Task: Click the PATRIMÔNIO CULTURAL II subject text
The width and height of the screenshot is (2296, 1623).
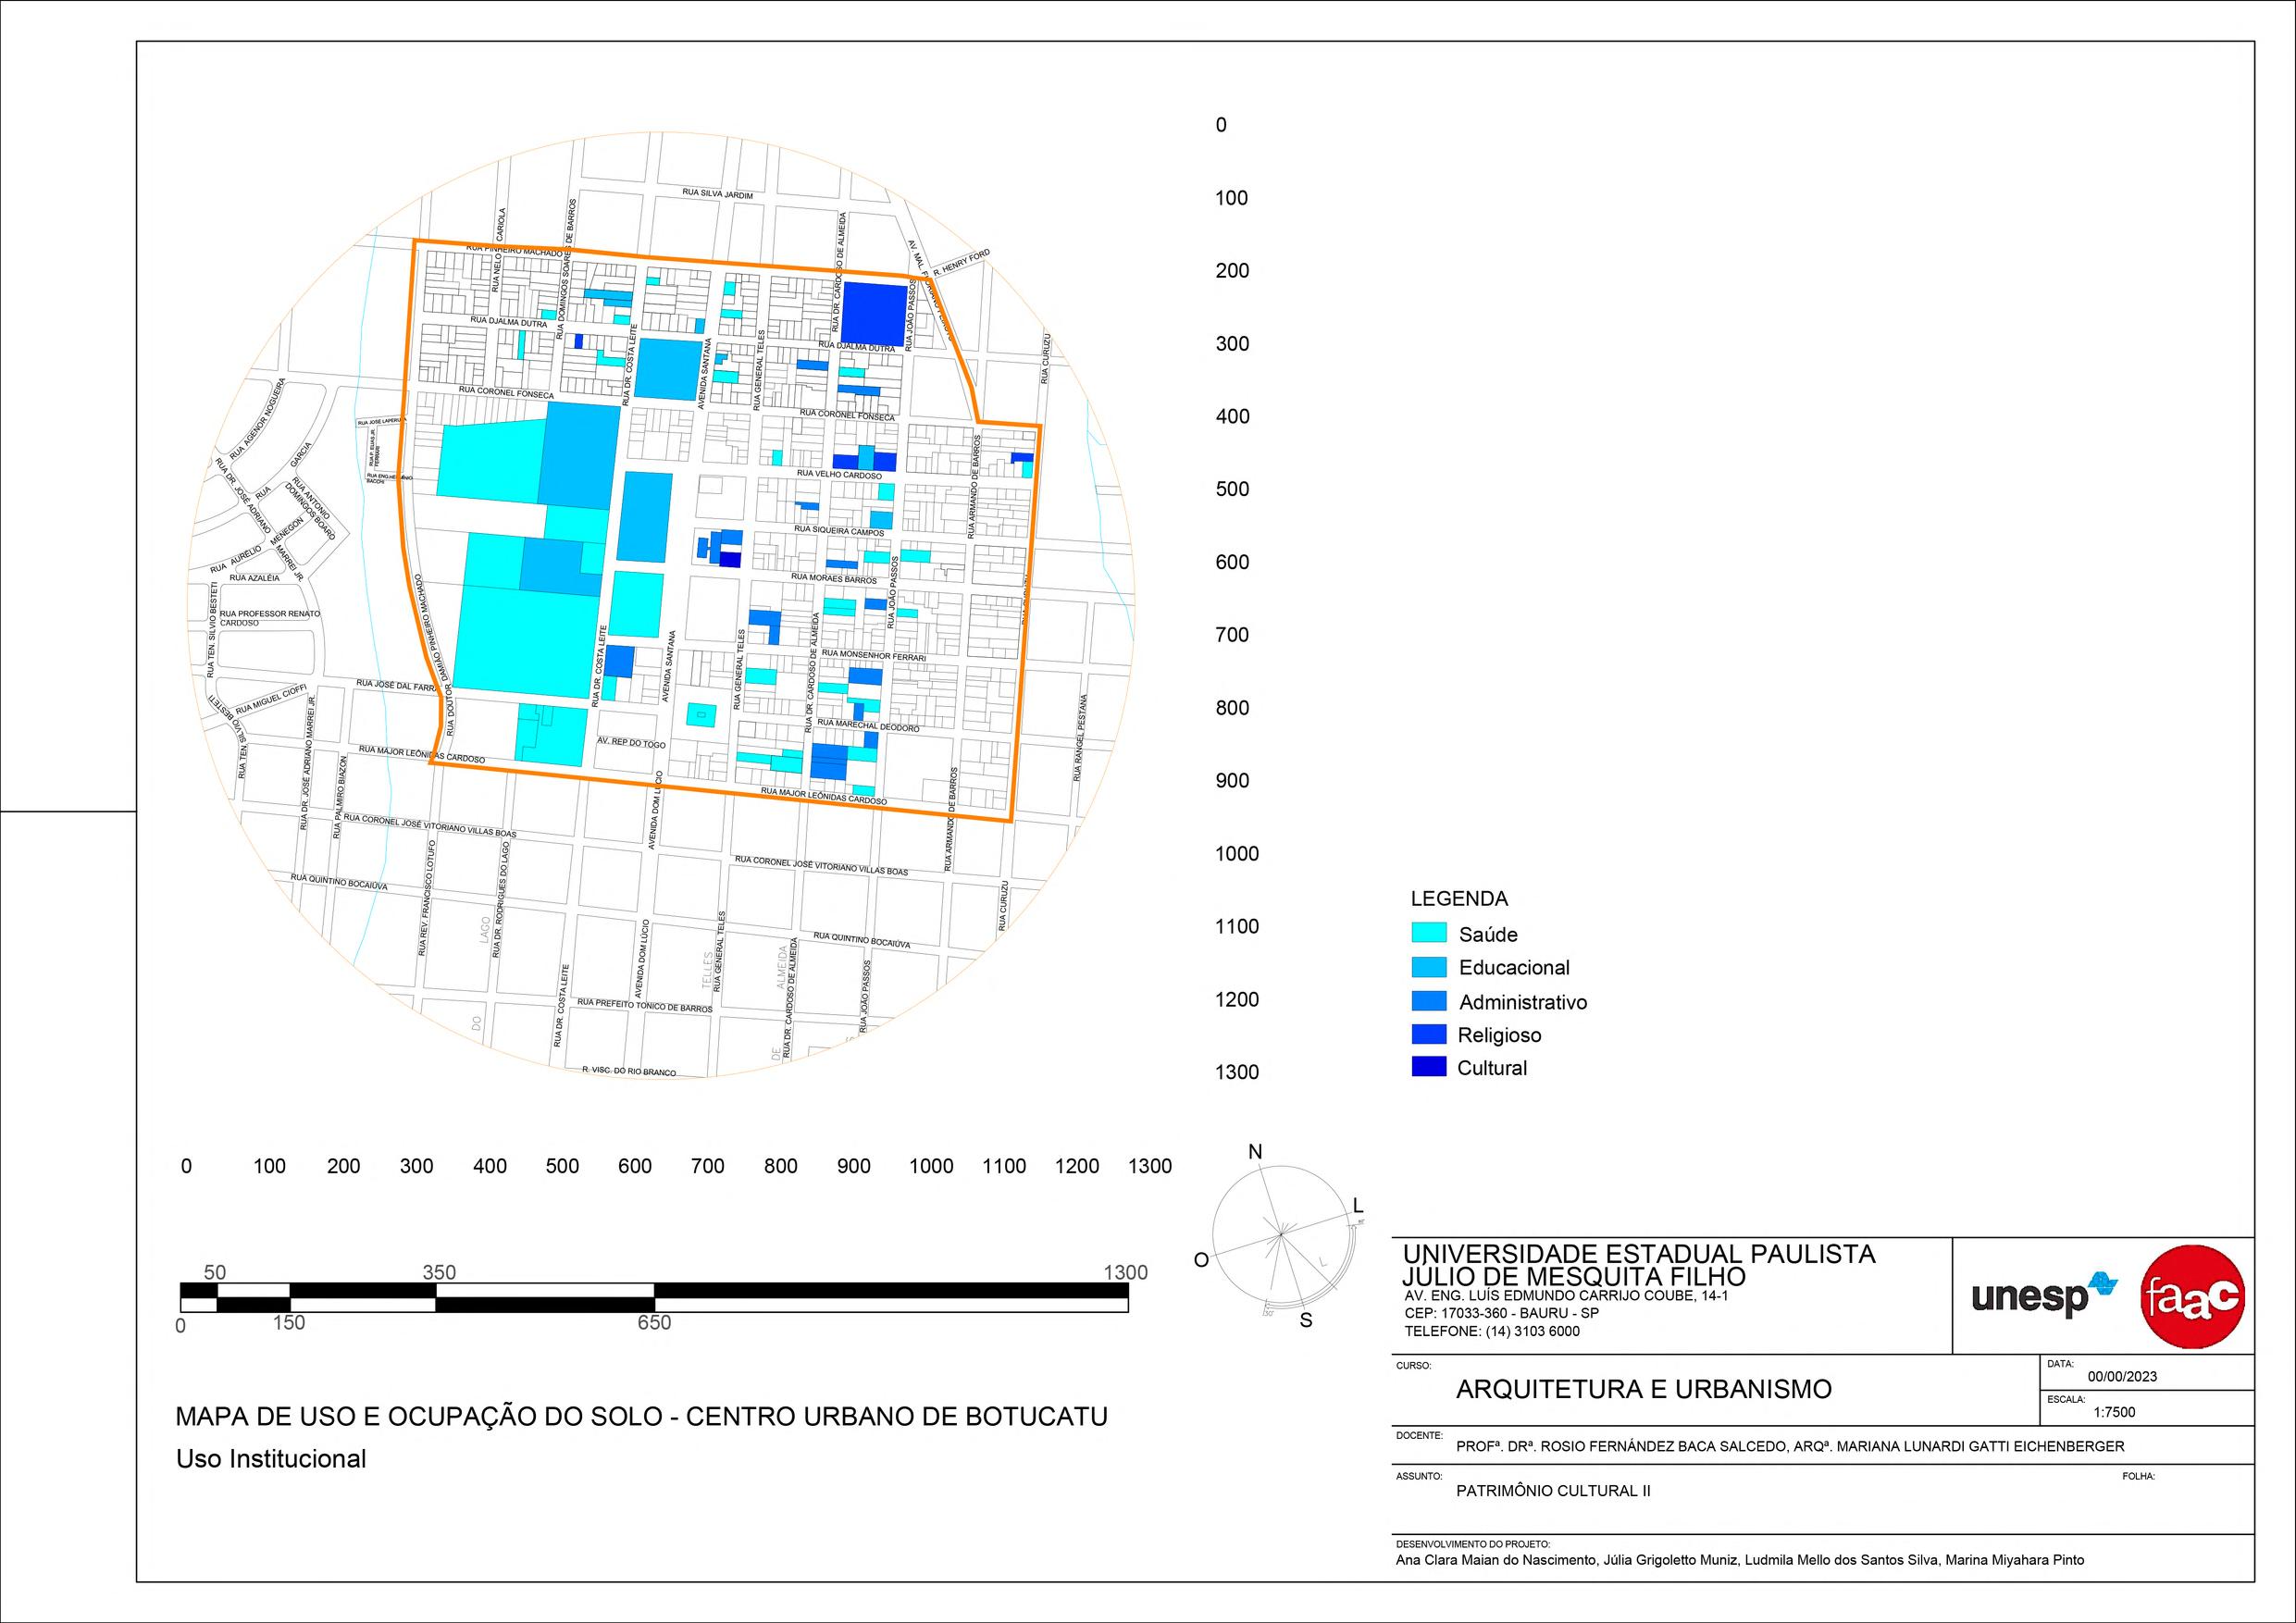Action: [1553, 1491]
